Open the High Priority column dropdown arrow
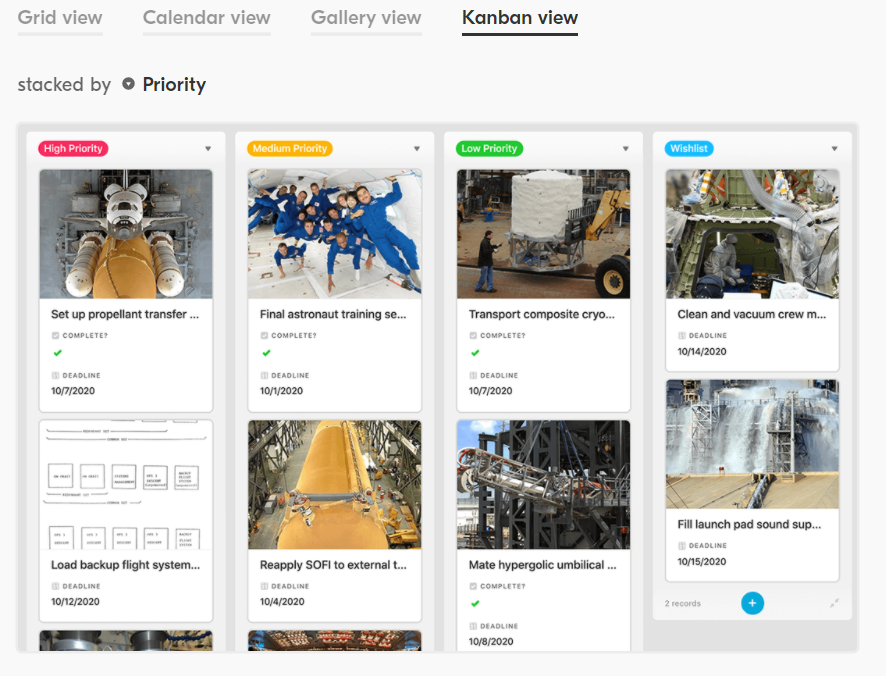Viewport: 886px width, 676px height. 208,149
